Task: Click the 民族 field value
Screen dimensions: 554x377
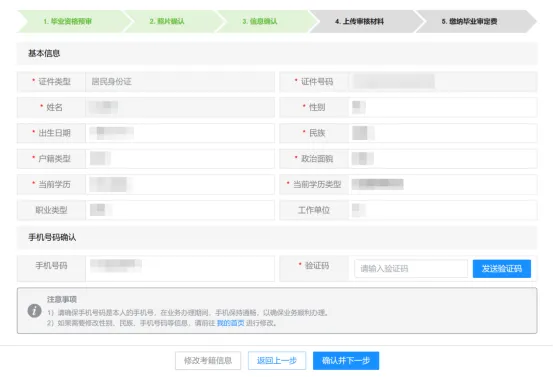Action: click(443, 133)
